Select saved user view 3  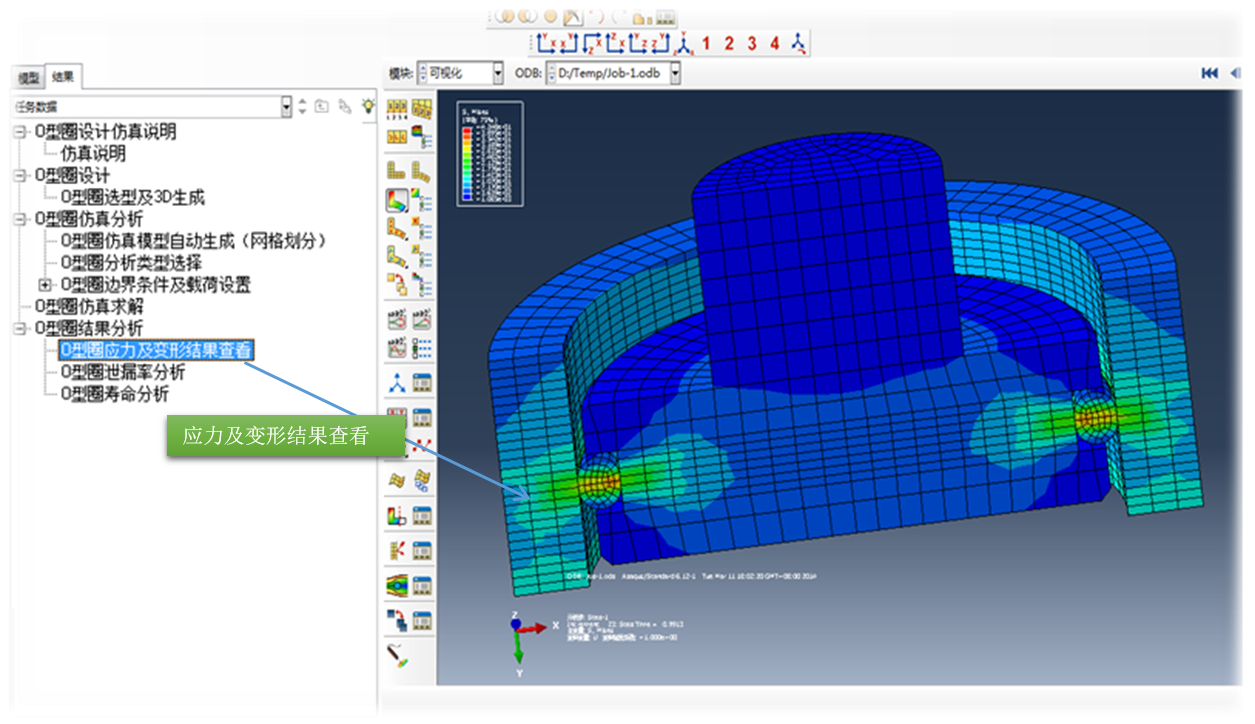tap(752, 43)
